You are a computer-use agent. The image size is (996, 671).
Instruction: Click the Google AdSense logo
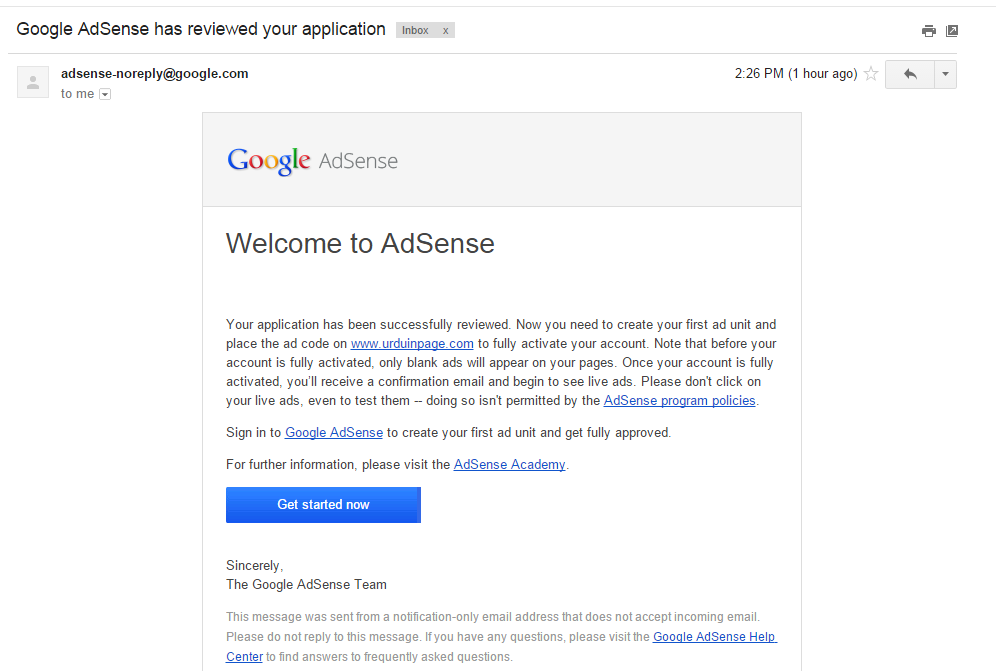(x=312, y=160)
